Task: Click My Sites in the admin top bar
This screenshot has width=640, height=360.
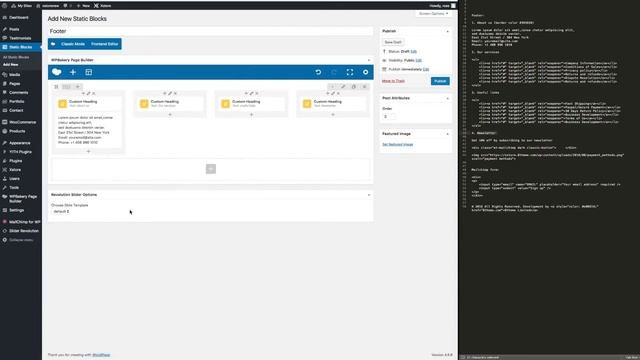Action: [22, 6]
